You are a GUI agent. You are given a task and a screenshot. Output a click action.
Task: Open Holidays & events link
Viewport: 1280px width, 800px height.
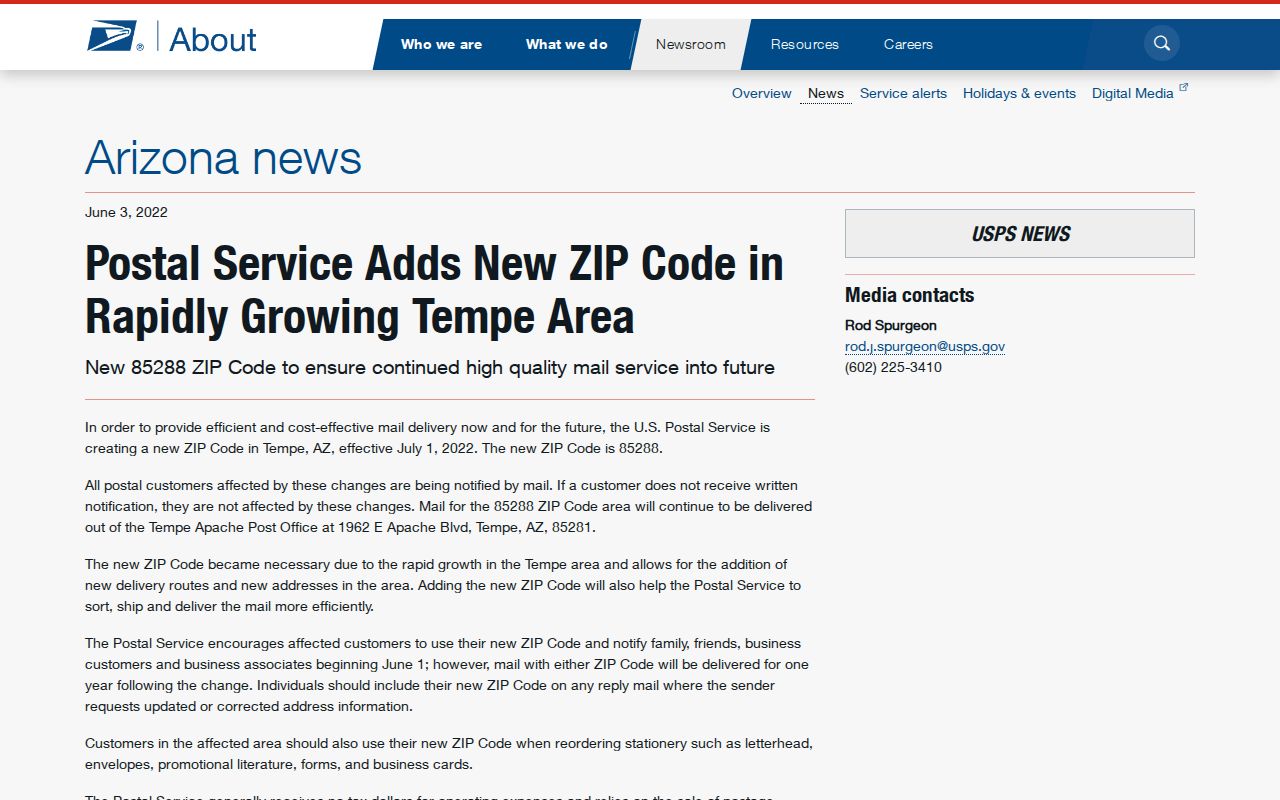pos(1019,93)
